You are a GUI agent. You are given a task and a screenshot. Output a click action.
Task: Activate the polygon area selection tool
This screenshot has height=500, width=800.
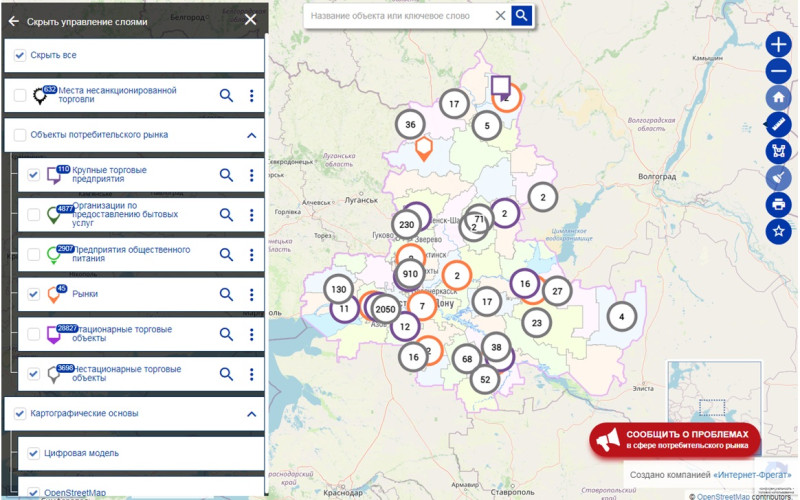pyautogui.click(x=779, y=151)
